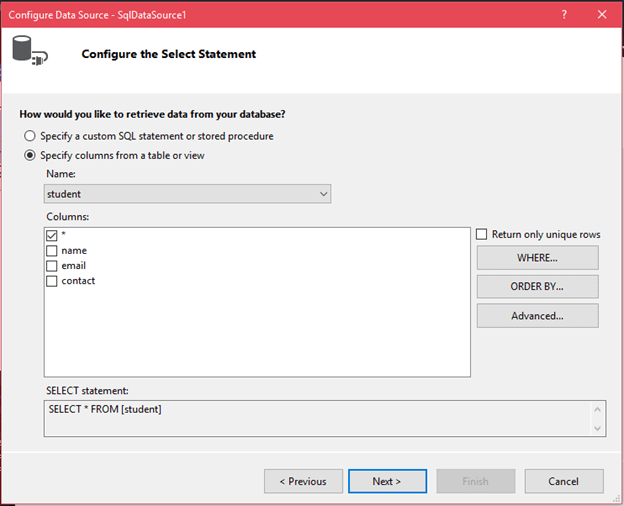Select specify columns from a table or view
Screen dimensions: 624x506
31,155
